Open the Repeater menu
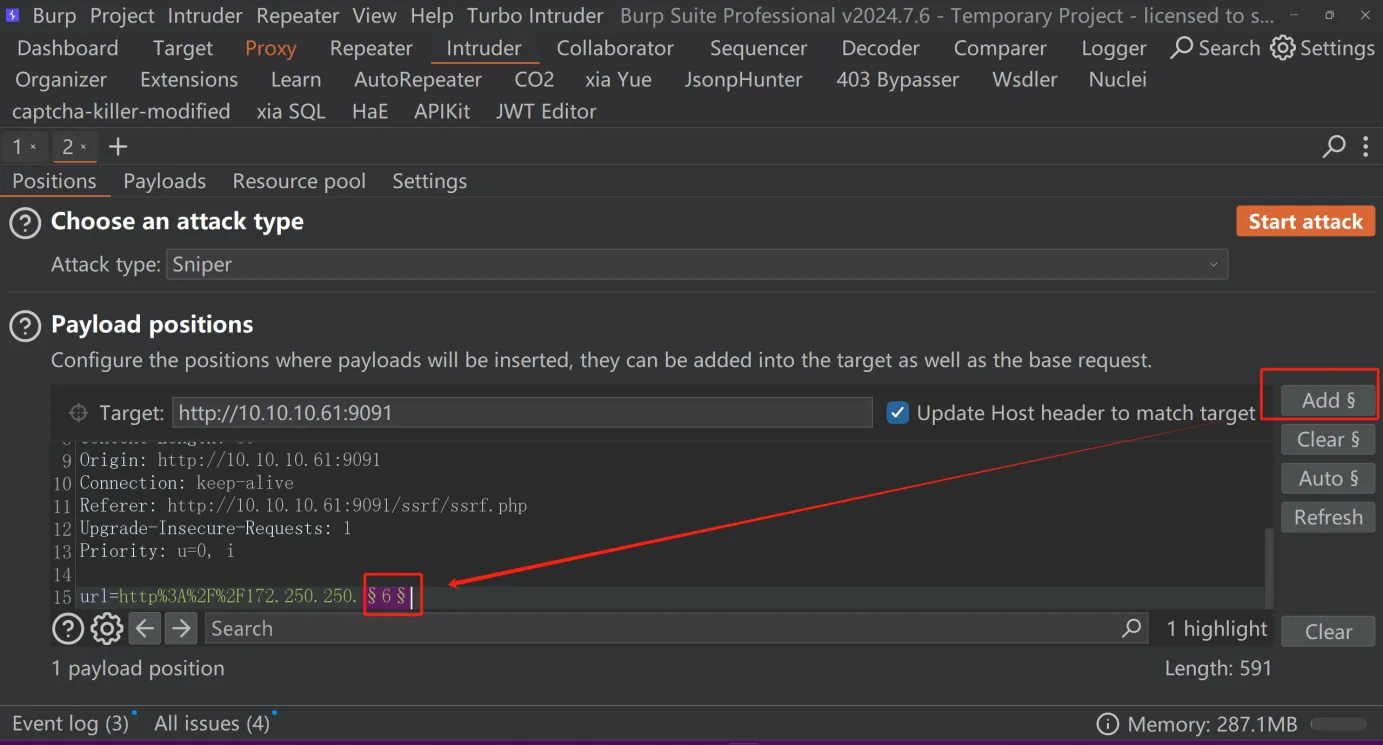This screenshot has height=745, width=1383. [298, 16]
